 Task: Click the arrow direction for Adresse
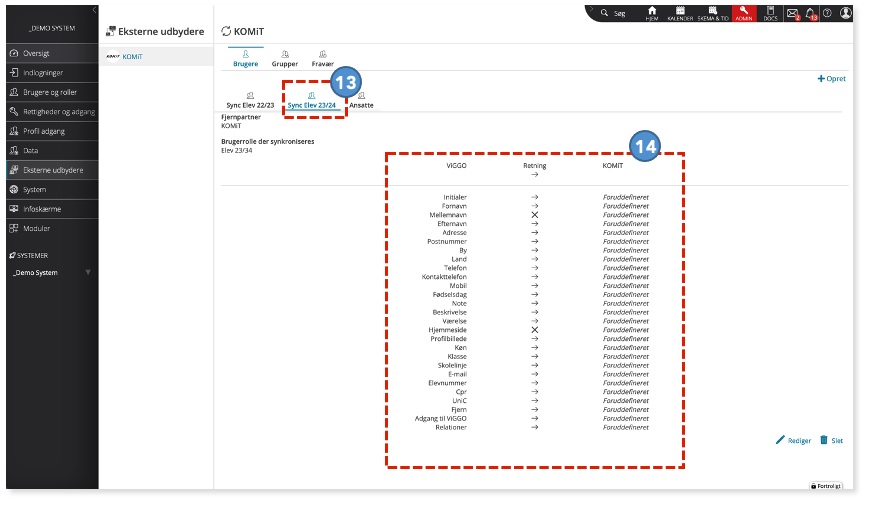(x=534, y=233)
